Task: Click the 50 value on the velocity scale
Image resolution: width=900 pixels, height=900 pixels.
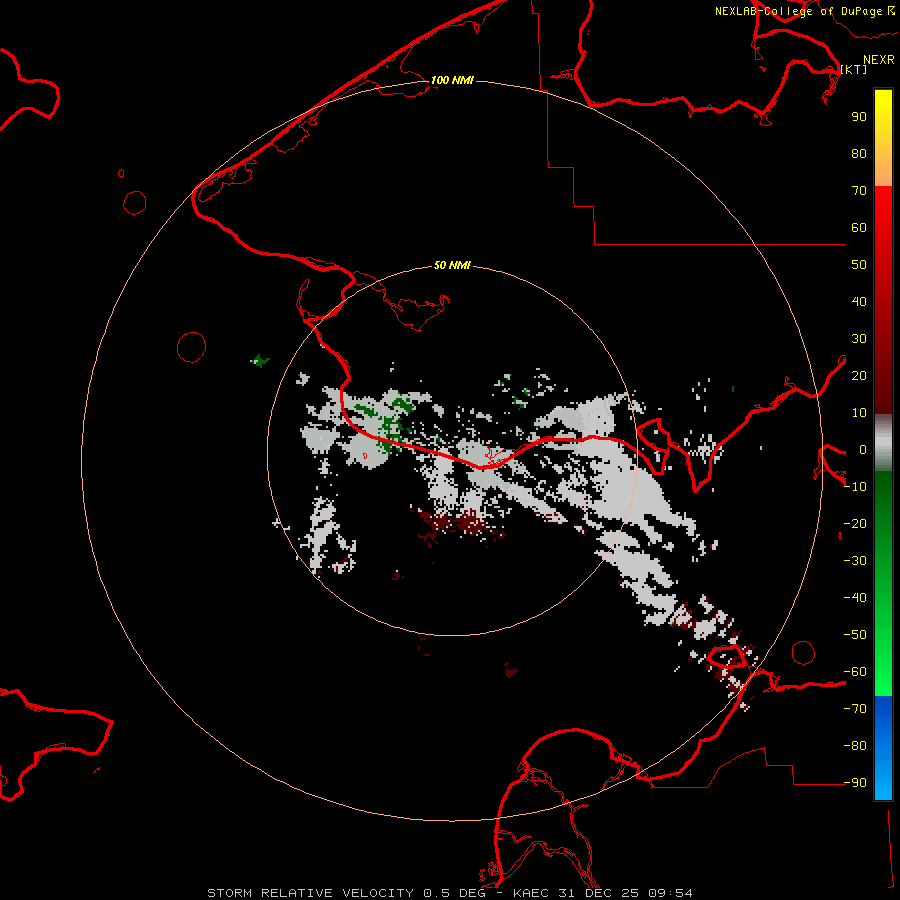Action: pyautogui.click(x=859, y=265)
